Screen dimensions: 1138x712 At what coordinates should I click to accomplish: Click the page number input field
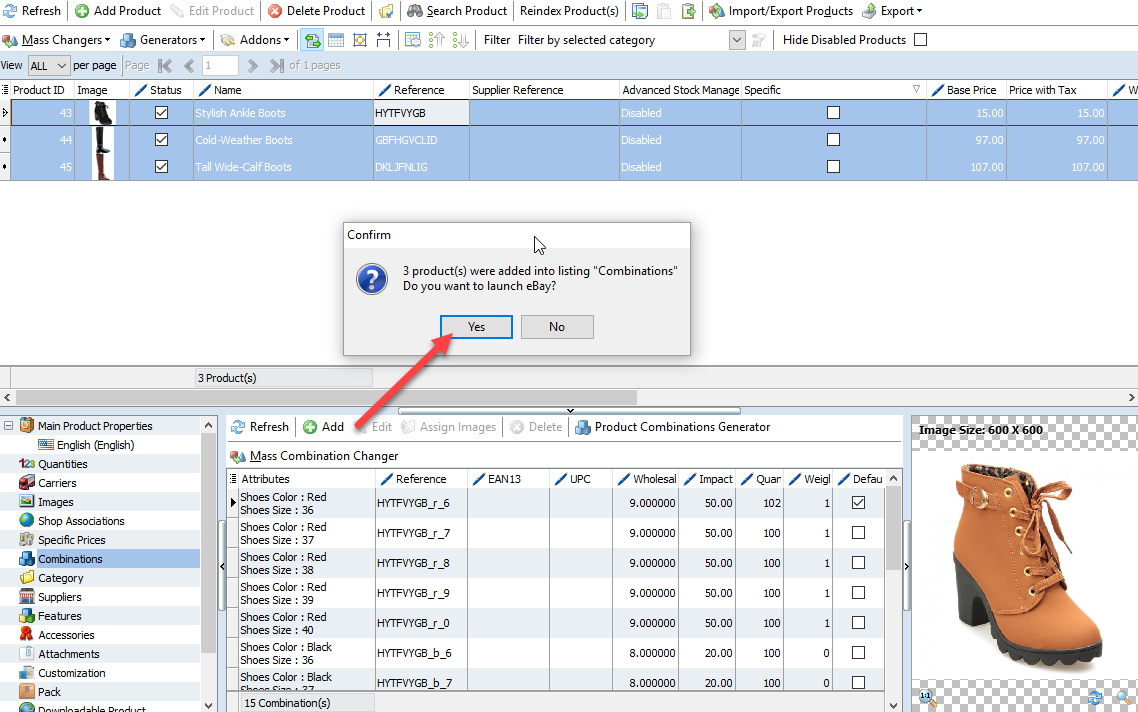pyautogui.click(x=220, y=65)
